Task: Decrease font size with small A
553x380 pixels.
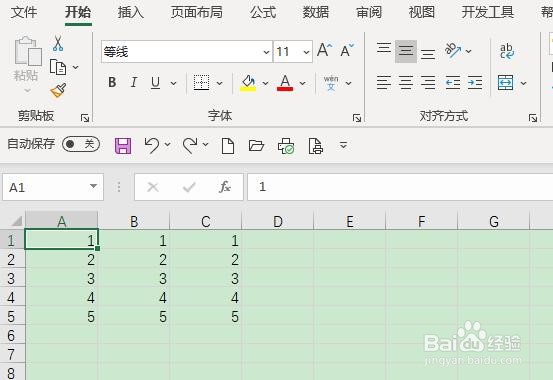Action: tap(347, 51)
